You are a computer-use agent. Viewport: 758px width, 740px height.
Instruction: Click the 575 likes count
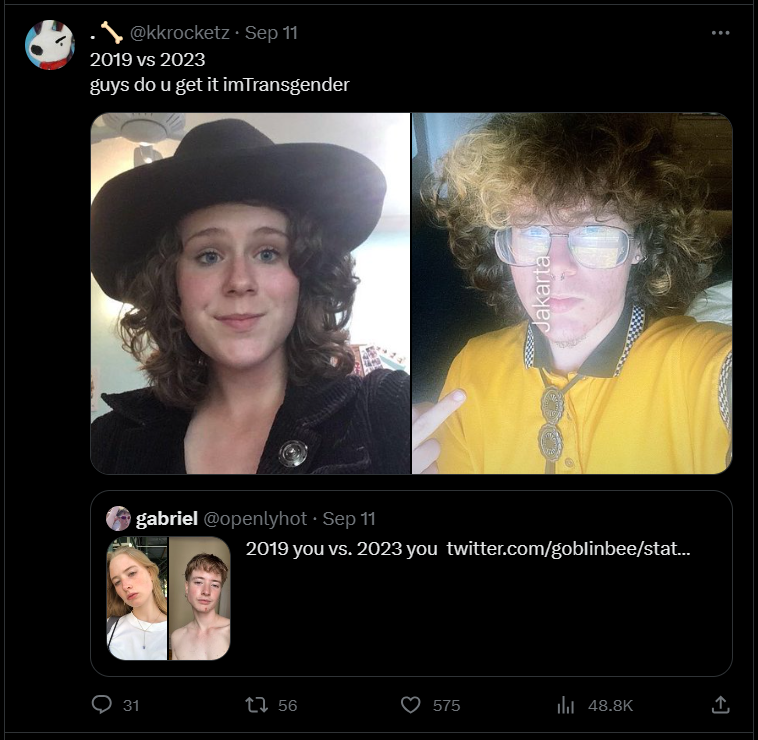(x=446, y=706)
